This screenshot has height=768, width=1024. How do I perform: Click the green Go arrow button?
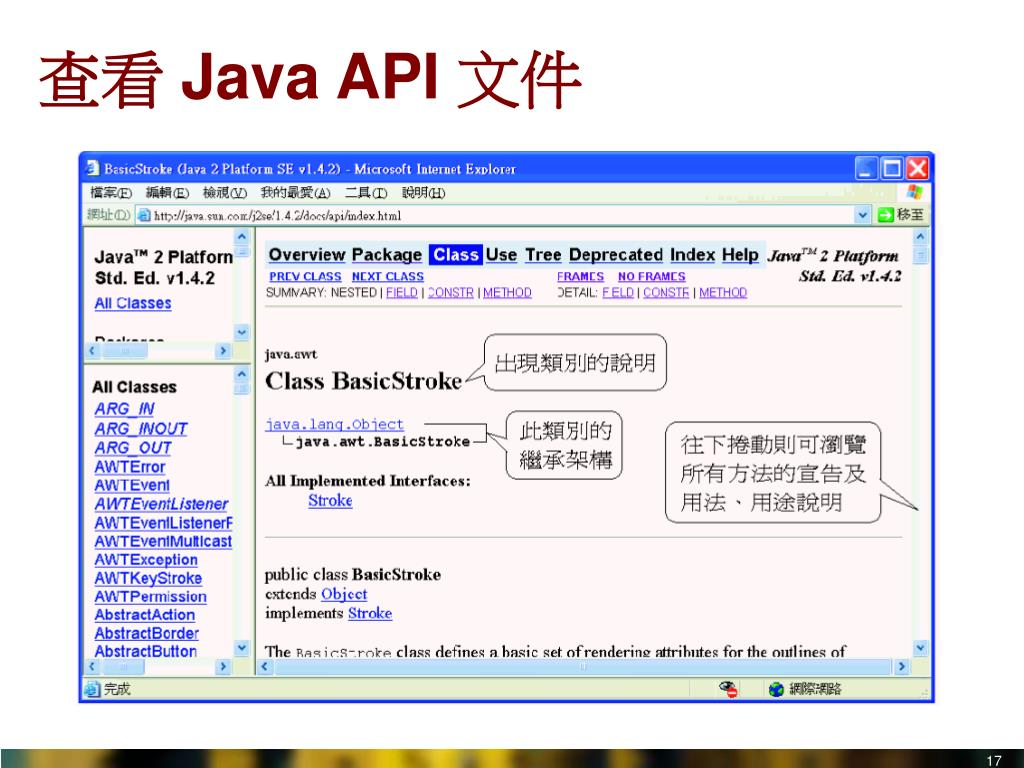(x=886, y=215)
